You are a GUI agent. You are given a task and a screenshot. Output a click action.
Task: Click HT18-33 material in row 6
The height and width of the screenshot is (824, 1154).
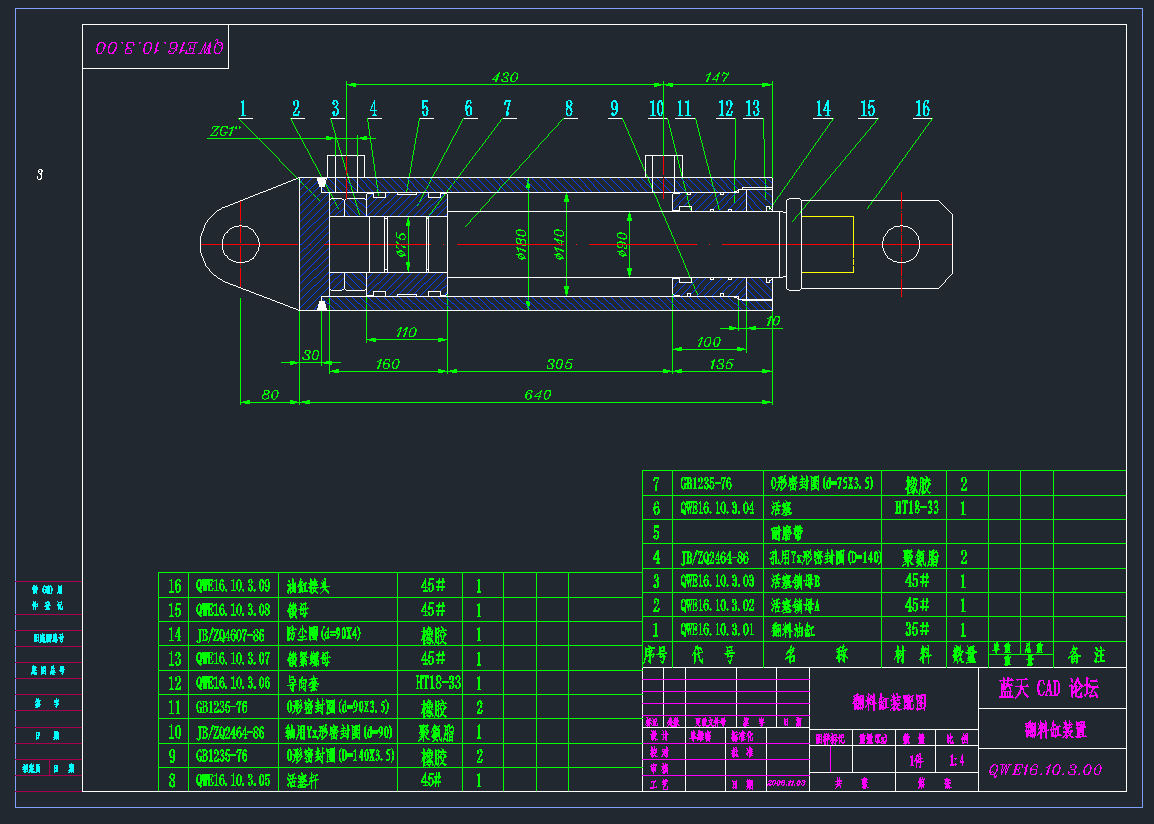916,508
